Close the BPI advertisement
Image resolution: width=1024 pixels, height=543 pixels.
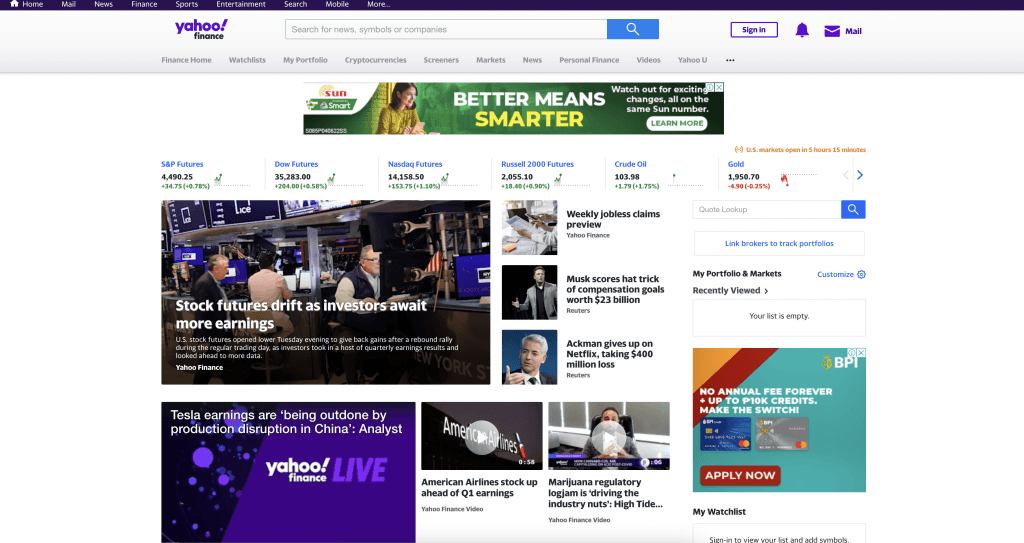pos(861,352)
